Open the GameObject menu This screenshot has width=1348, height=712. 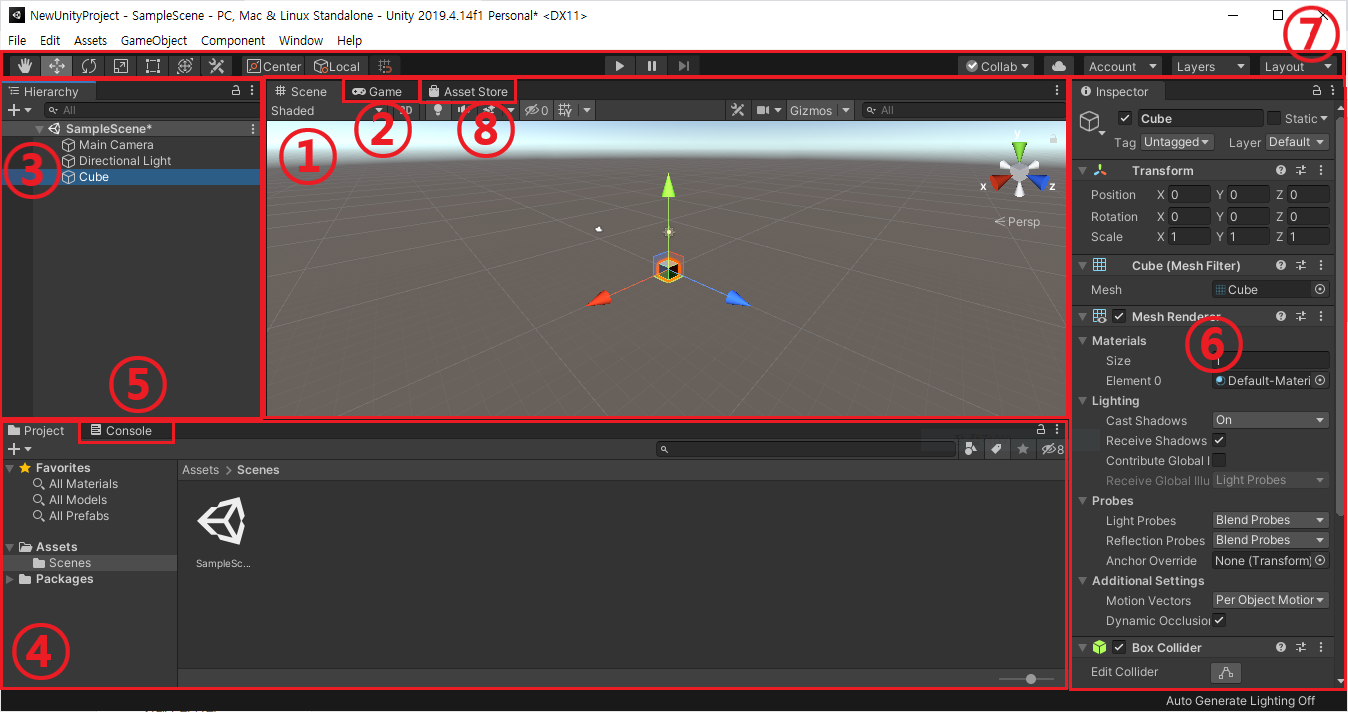click(x=154, y=40)
